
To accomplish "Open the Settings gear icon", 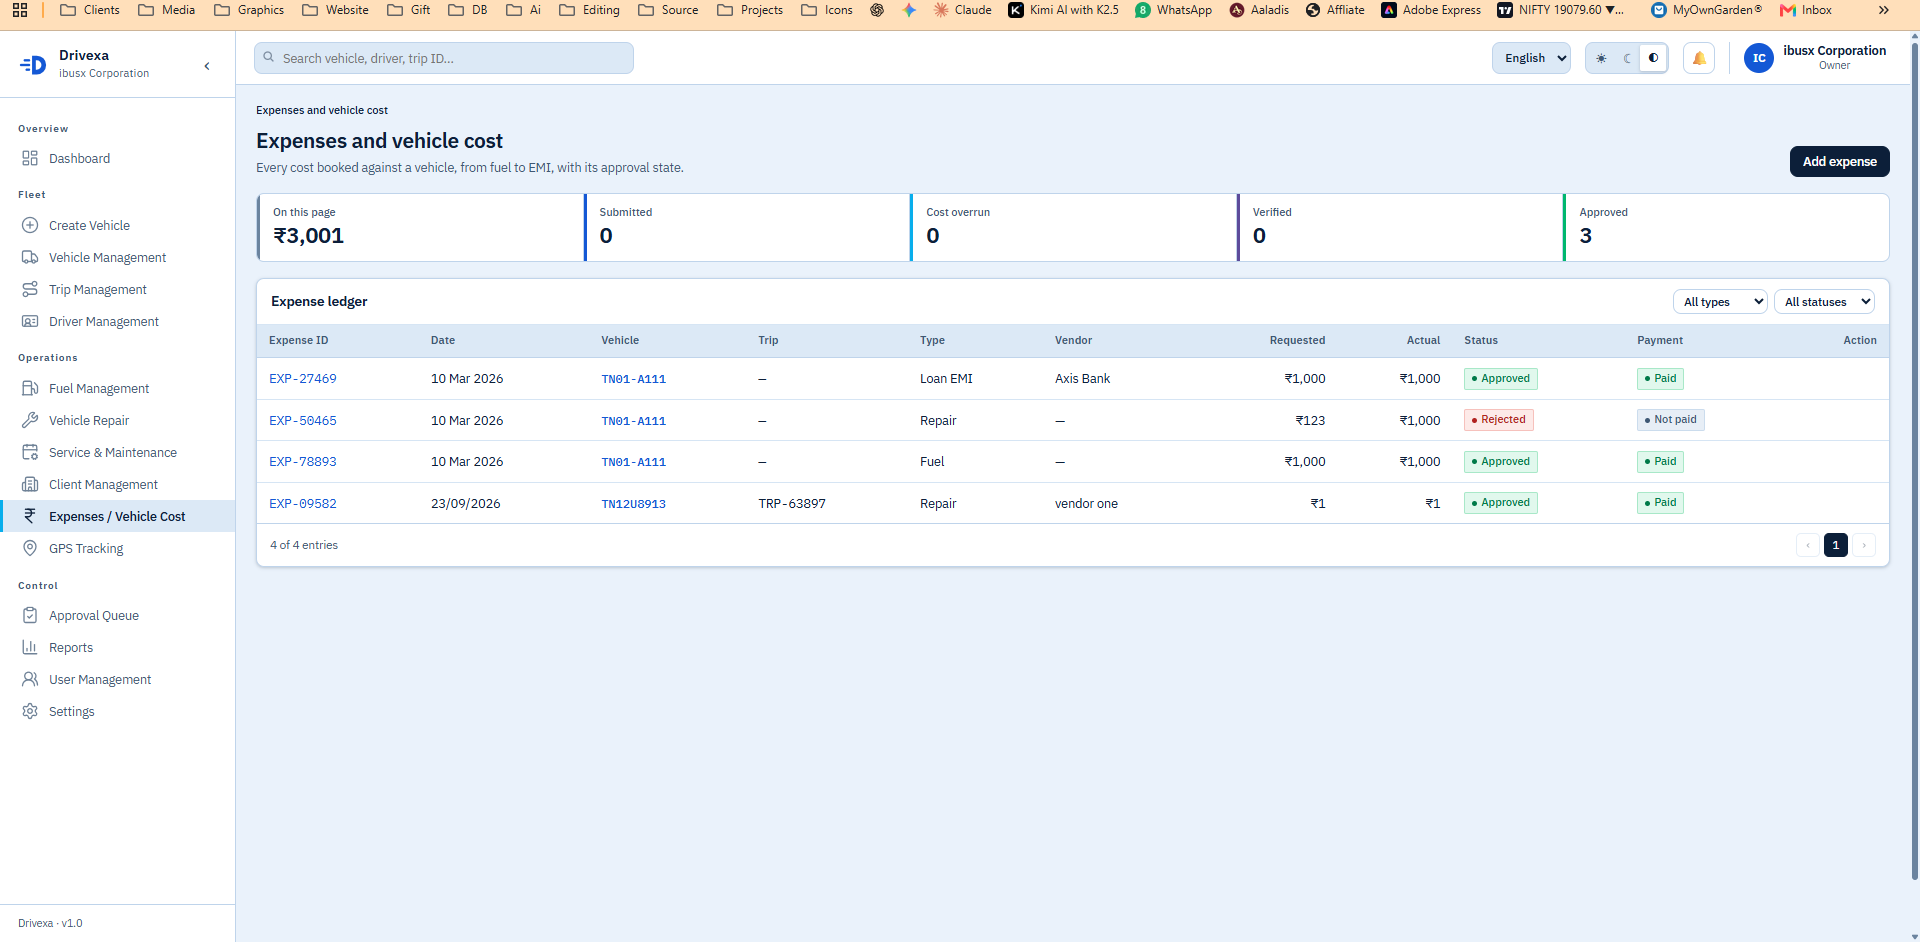I will 30,711.
